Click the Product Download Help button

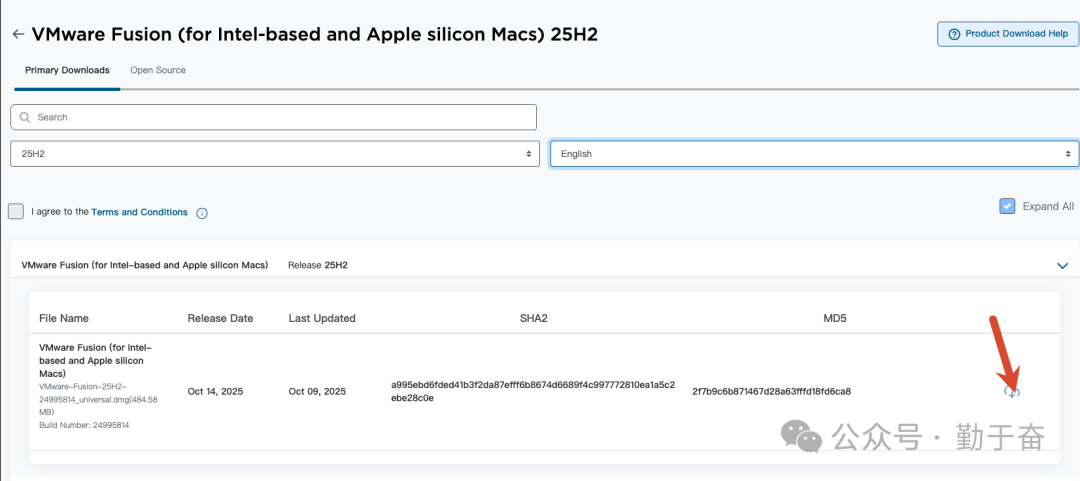pyautogui.click(x=1008, y=34)
